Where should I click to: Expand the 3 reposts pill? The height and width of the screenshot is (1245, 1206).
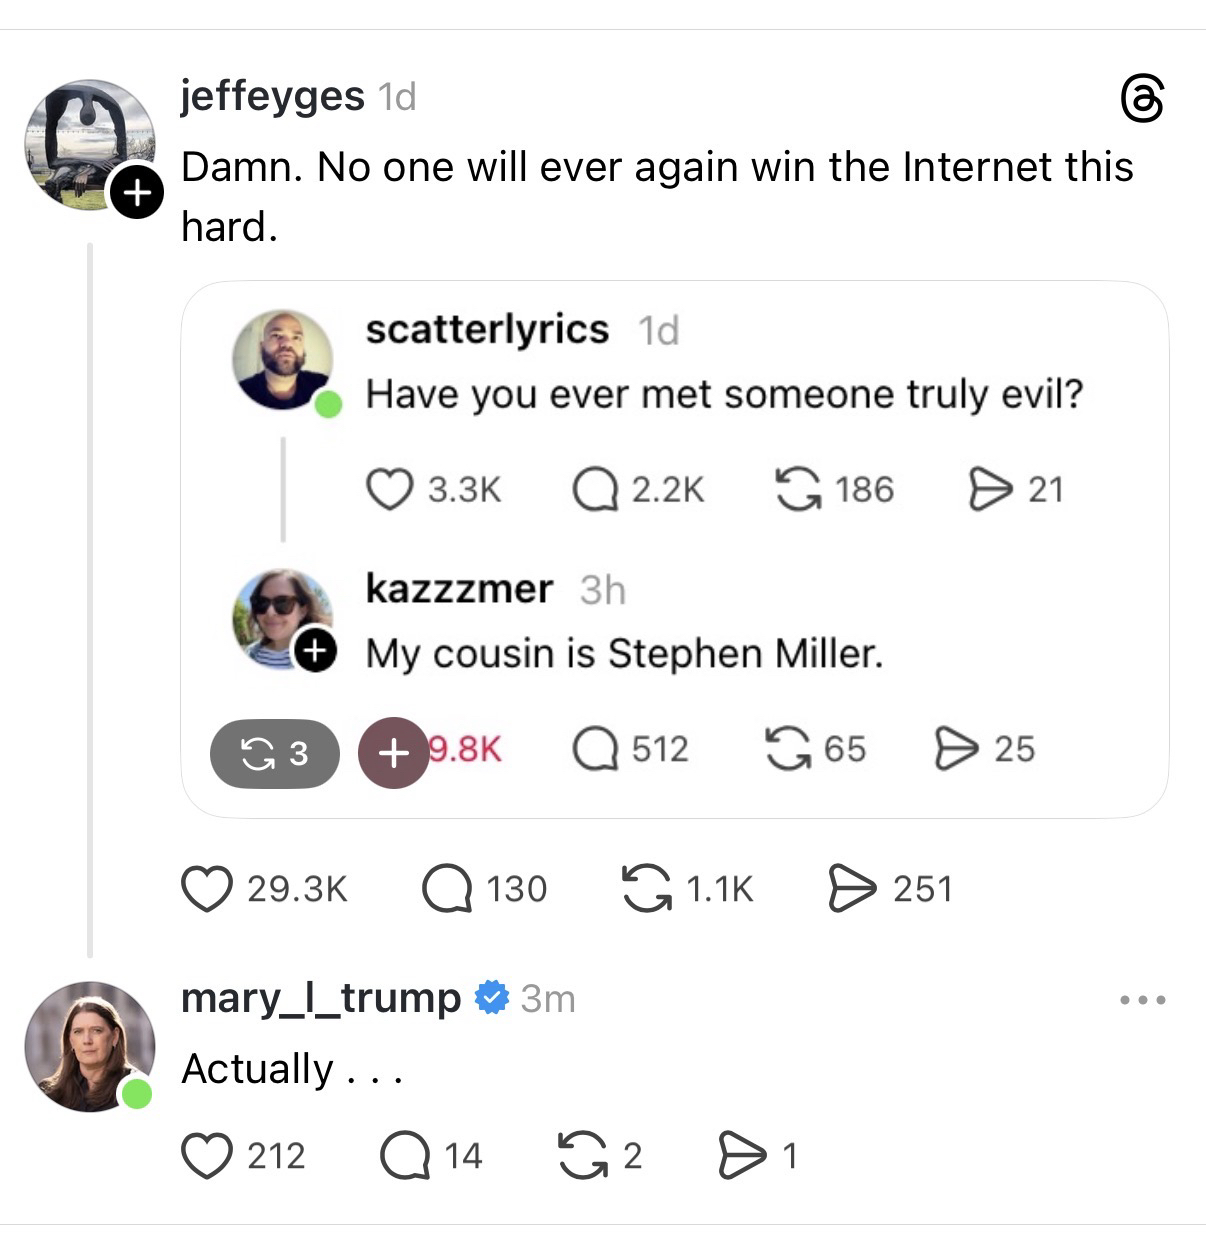[275, 753]
